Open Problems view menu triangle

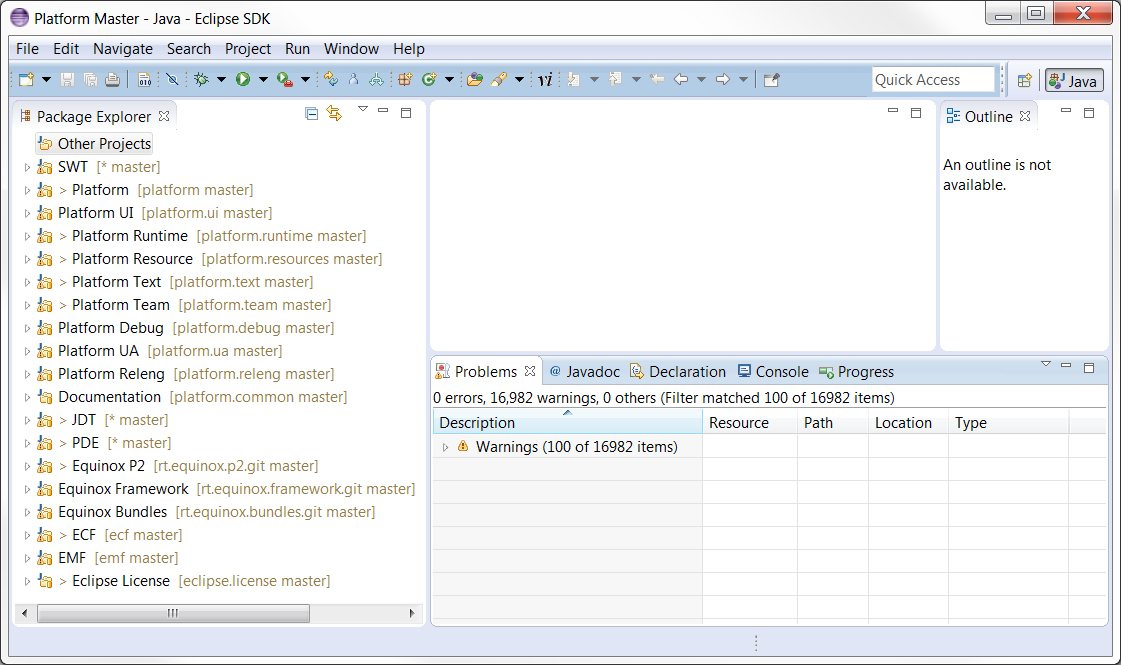pyautogui.click(x=1046, y=365)
